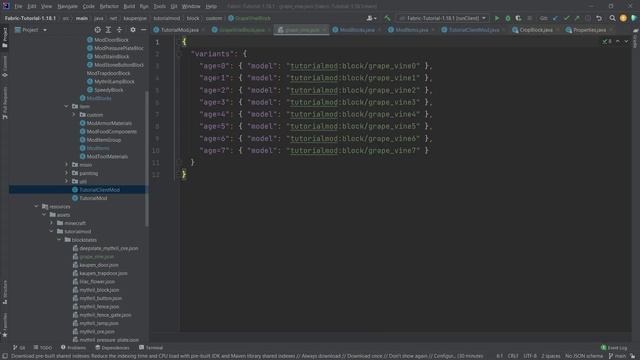The height and width of the screenshot is (360, 640).
Task: Click the main git branch widget
Action: 617,356
